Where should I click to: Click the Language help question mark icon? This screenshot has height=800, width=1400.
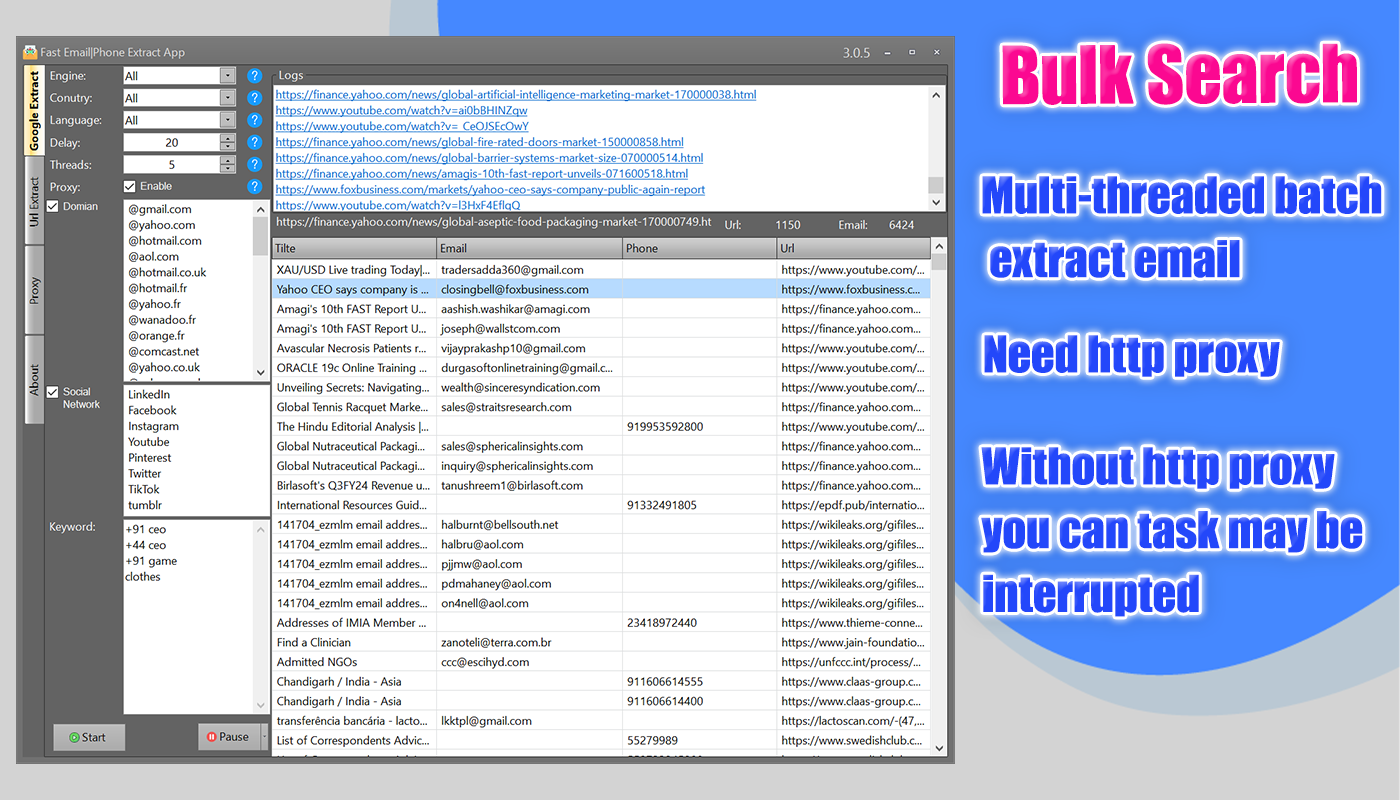click(x=254, y=120)
